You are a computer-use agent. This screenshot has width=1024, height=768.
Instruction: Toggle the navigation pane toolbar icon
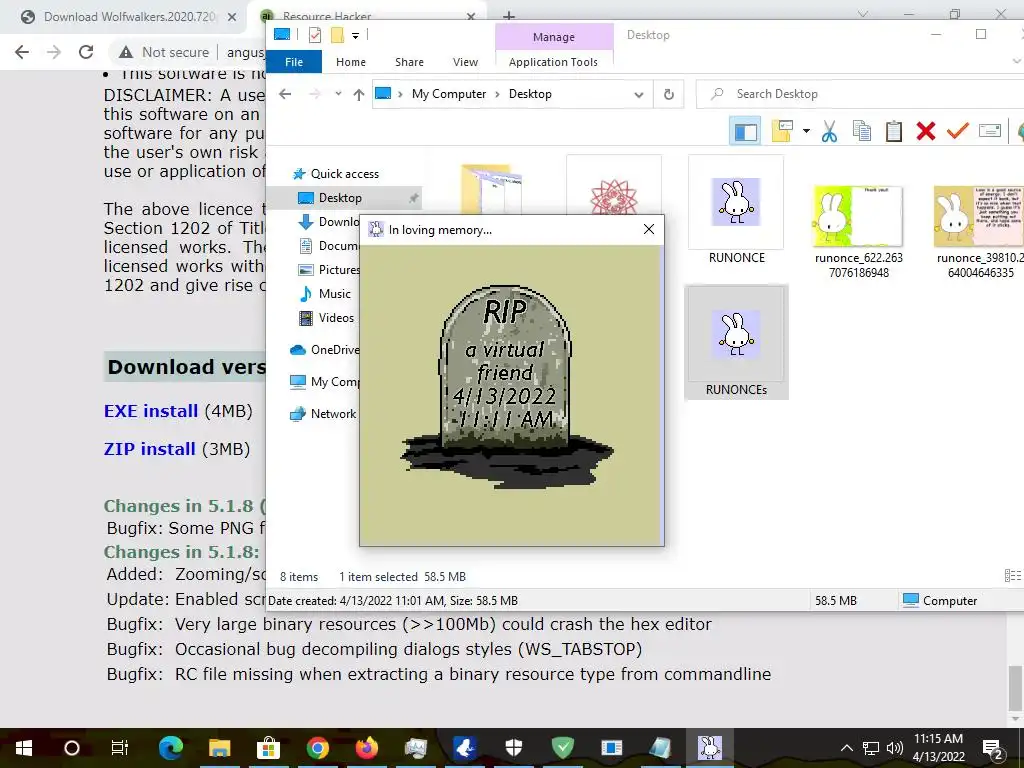(744, 131)
